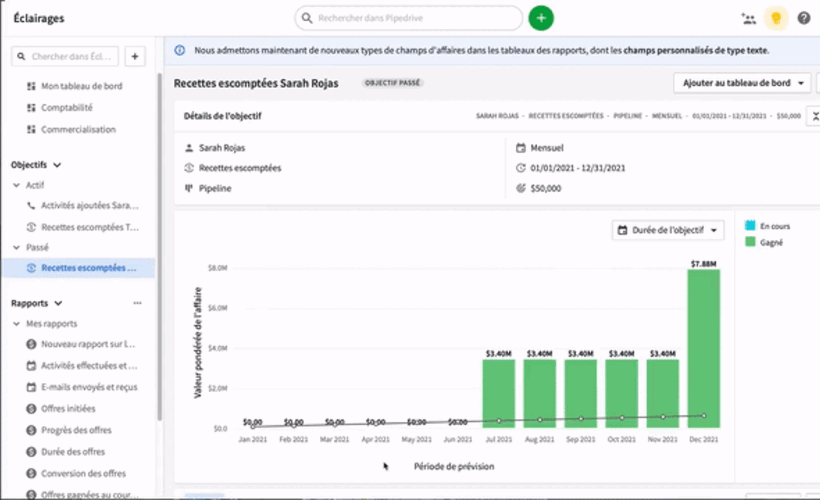Toggle the En cours legend color
The height and width of the screenshot is (500, 820).
point(750,225)
